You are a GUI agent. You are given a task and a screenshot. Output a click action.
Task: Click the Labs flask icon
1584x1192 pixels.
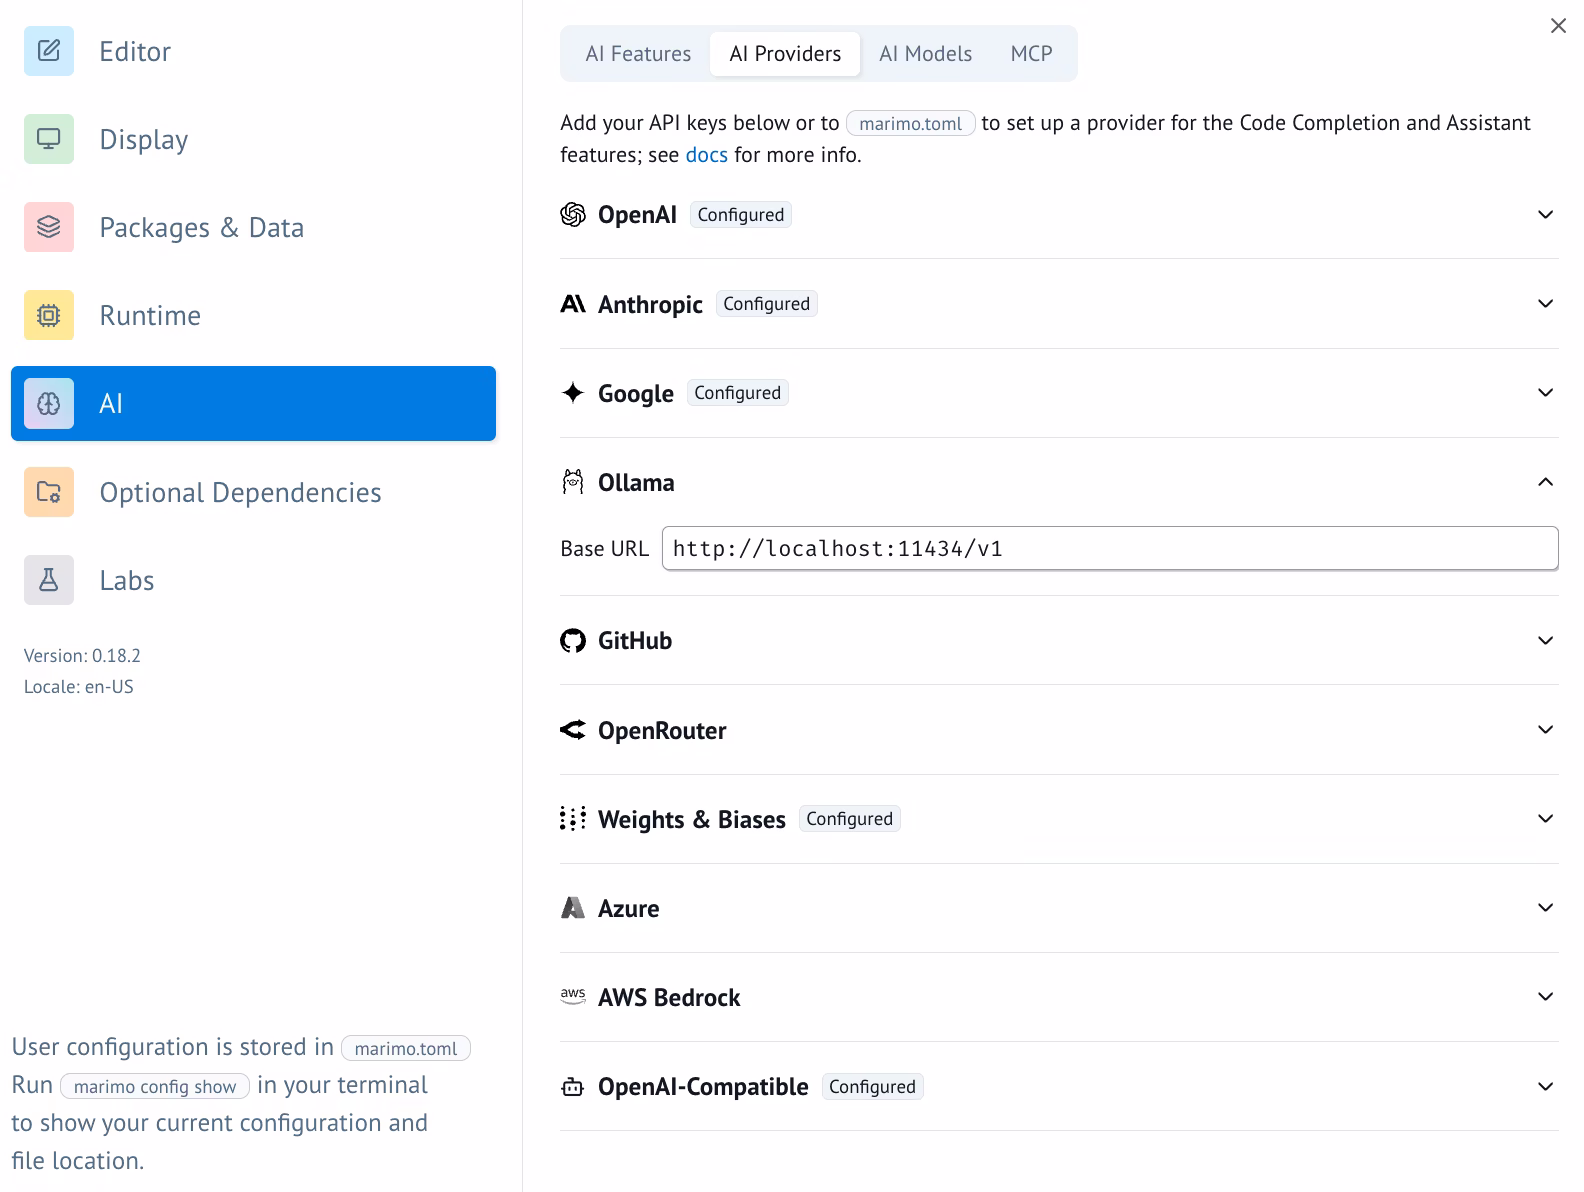[49, 580]
